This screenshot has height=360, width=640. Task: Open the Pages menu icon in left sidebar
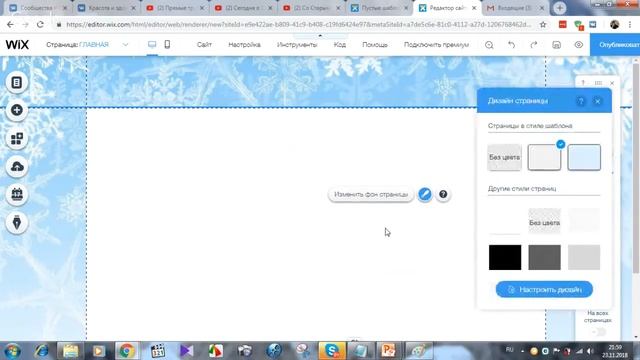point(17,82)
